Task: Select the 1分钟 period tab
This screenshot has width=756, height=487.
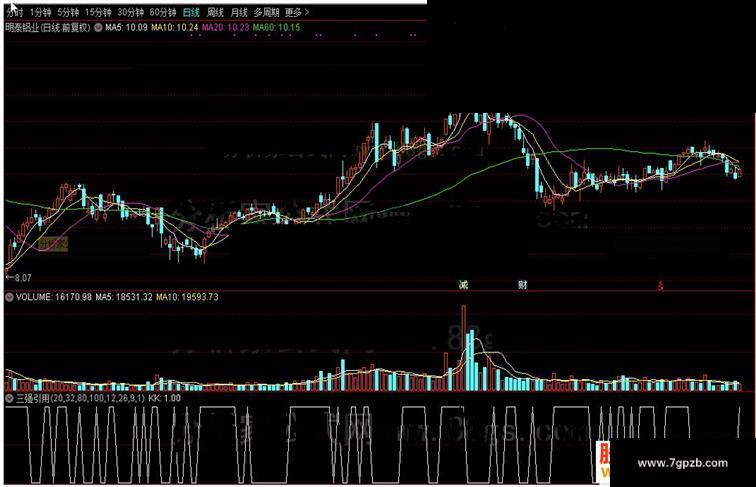Action: tap(40, 12)
